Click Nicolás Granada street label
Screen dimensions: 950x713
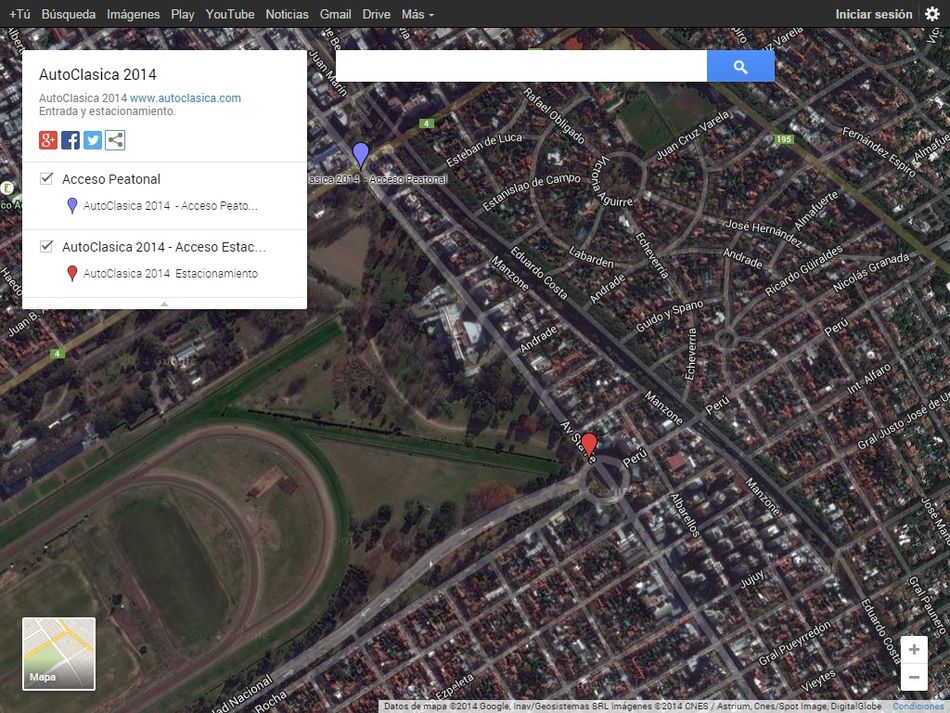pyautogui.click(x=871, y=271)
